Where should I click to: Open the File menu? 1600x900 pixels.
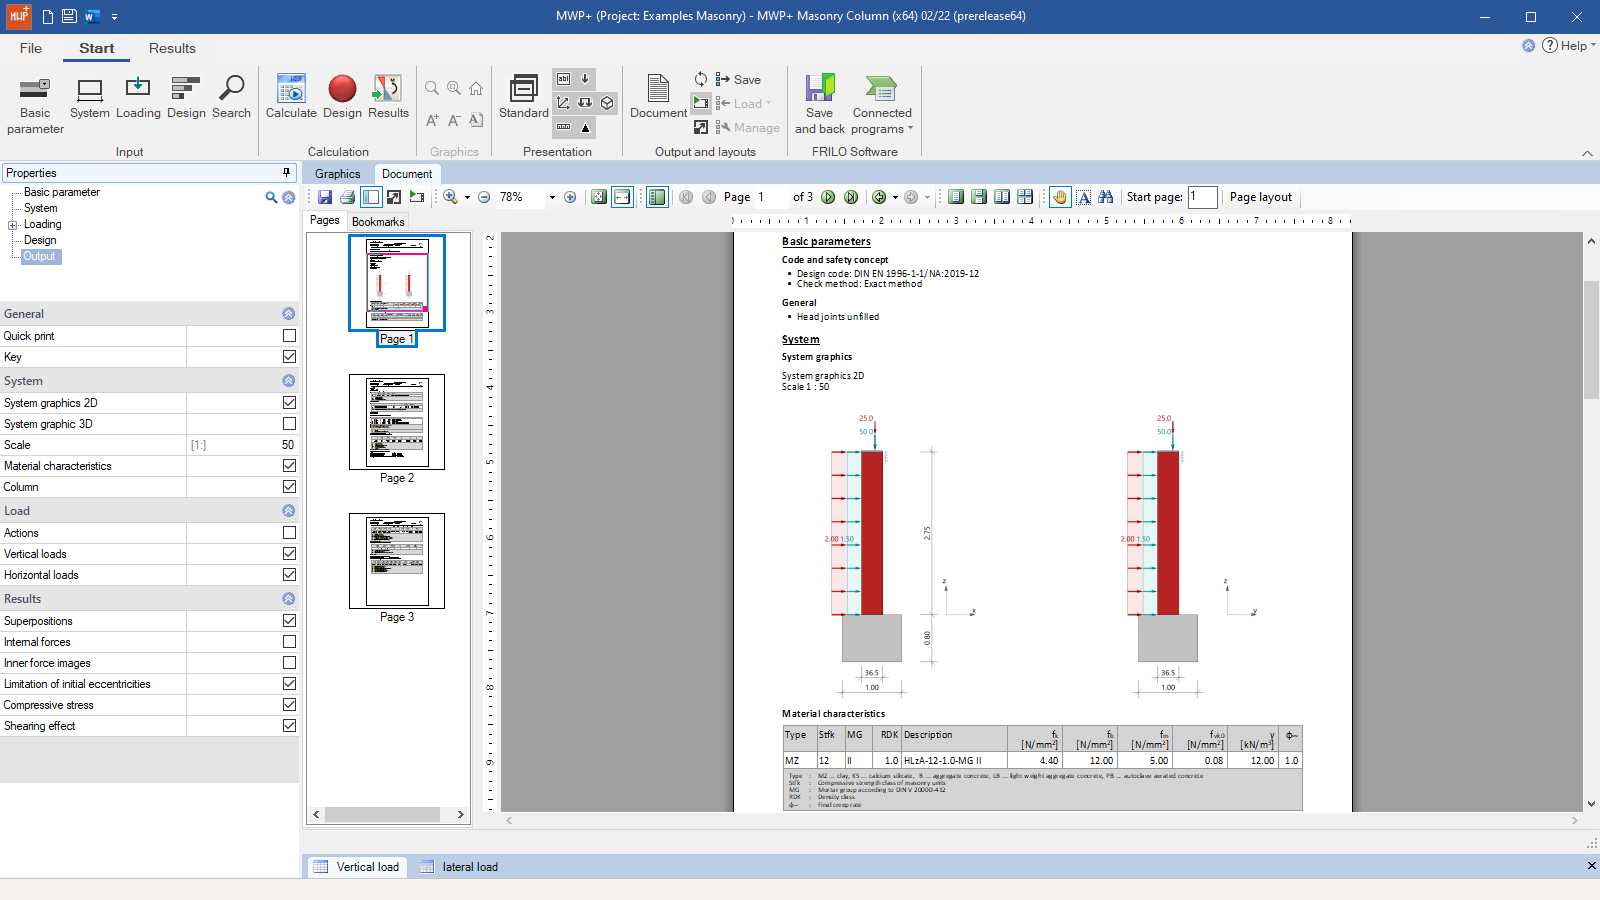[x=31, y=48]
